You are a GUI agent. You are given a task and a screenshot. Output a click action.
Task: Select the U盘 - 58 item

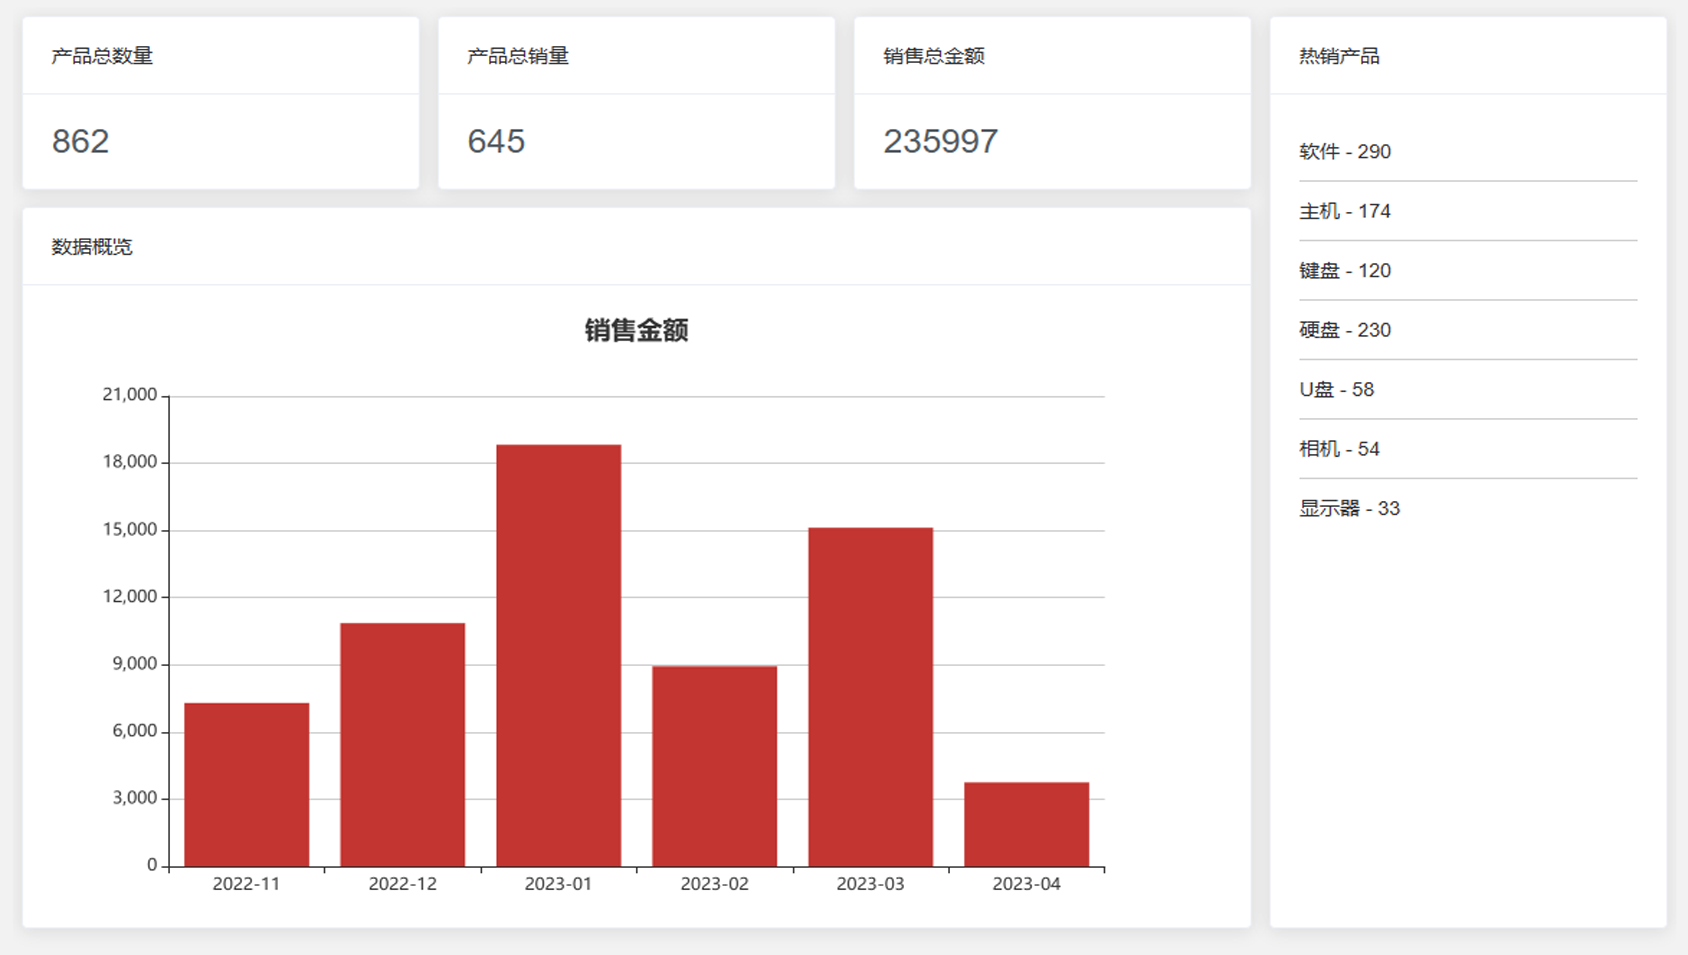point(1336,390)
